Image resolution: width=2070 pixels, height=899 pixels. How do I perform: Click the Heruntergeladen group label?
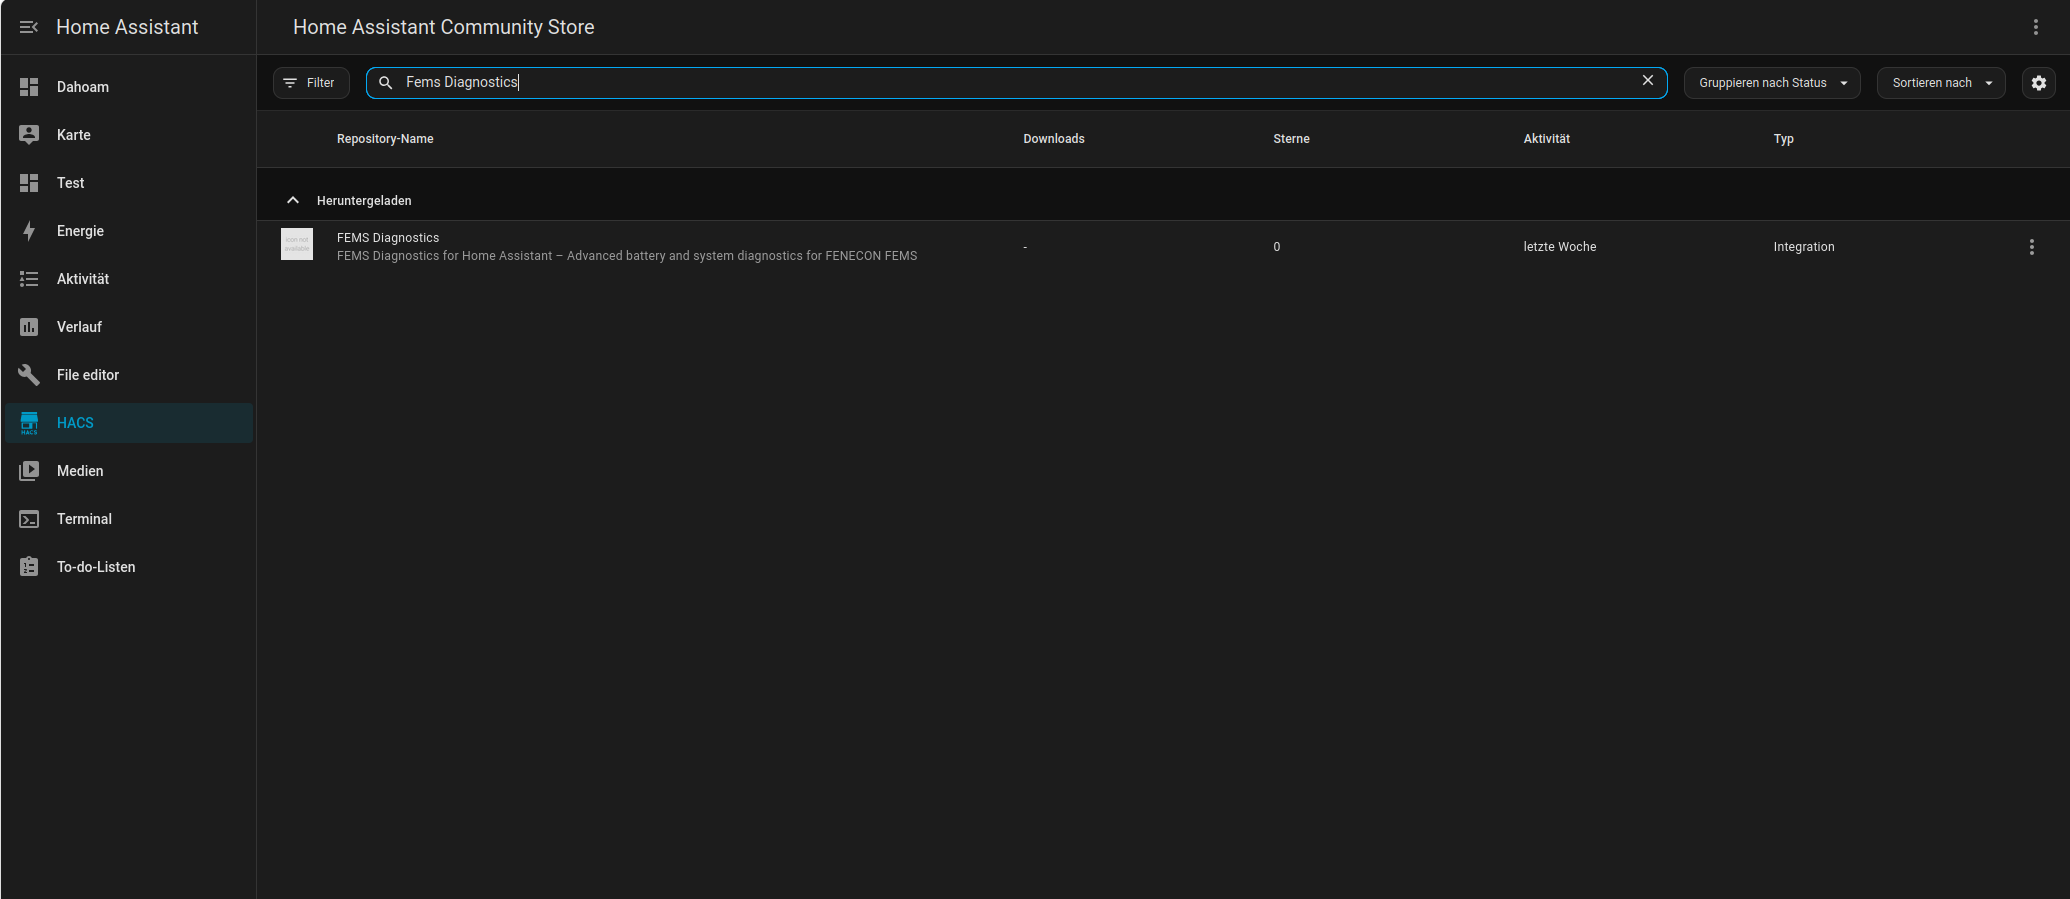(364, 201)
